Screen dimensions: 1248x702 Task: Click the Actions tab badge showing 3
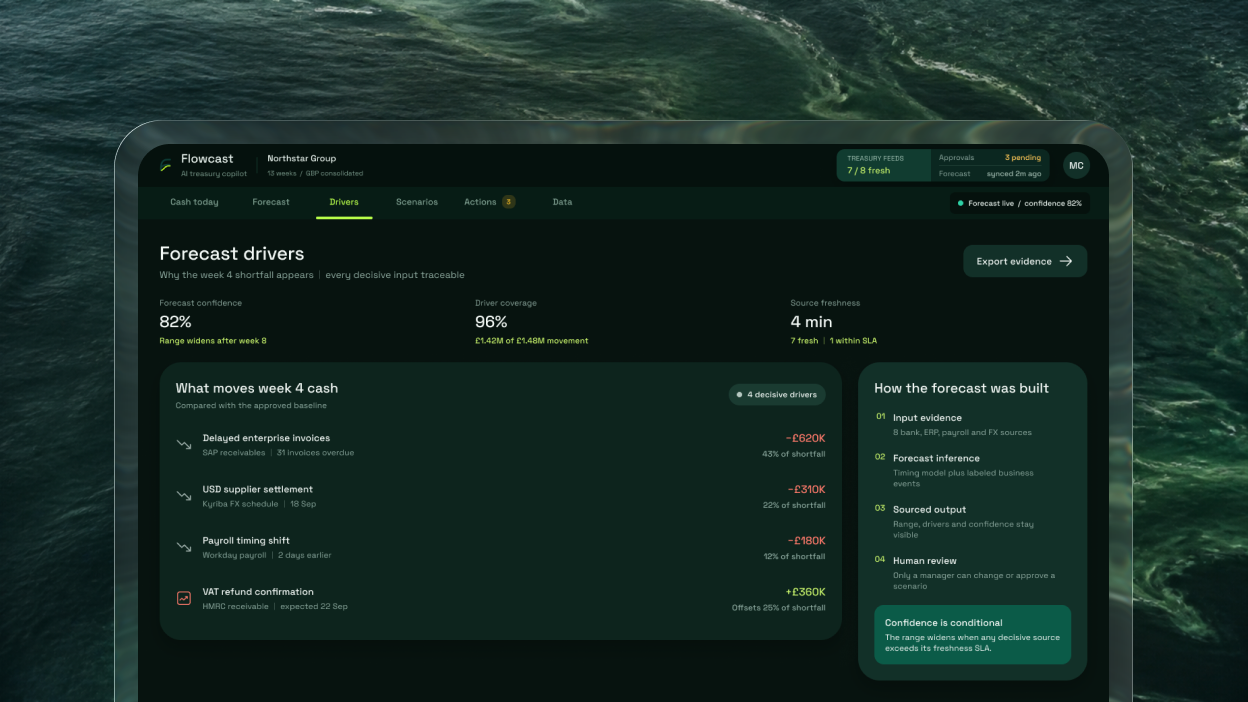point(508,202)
